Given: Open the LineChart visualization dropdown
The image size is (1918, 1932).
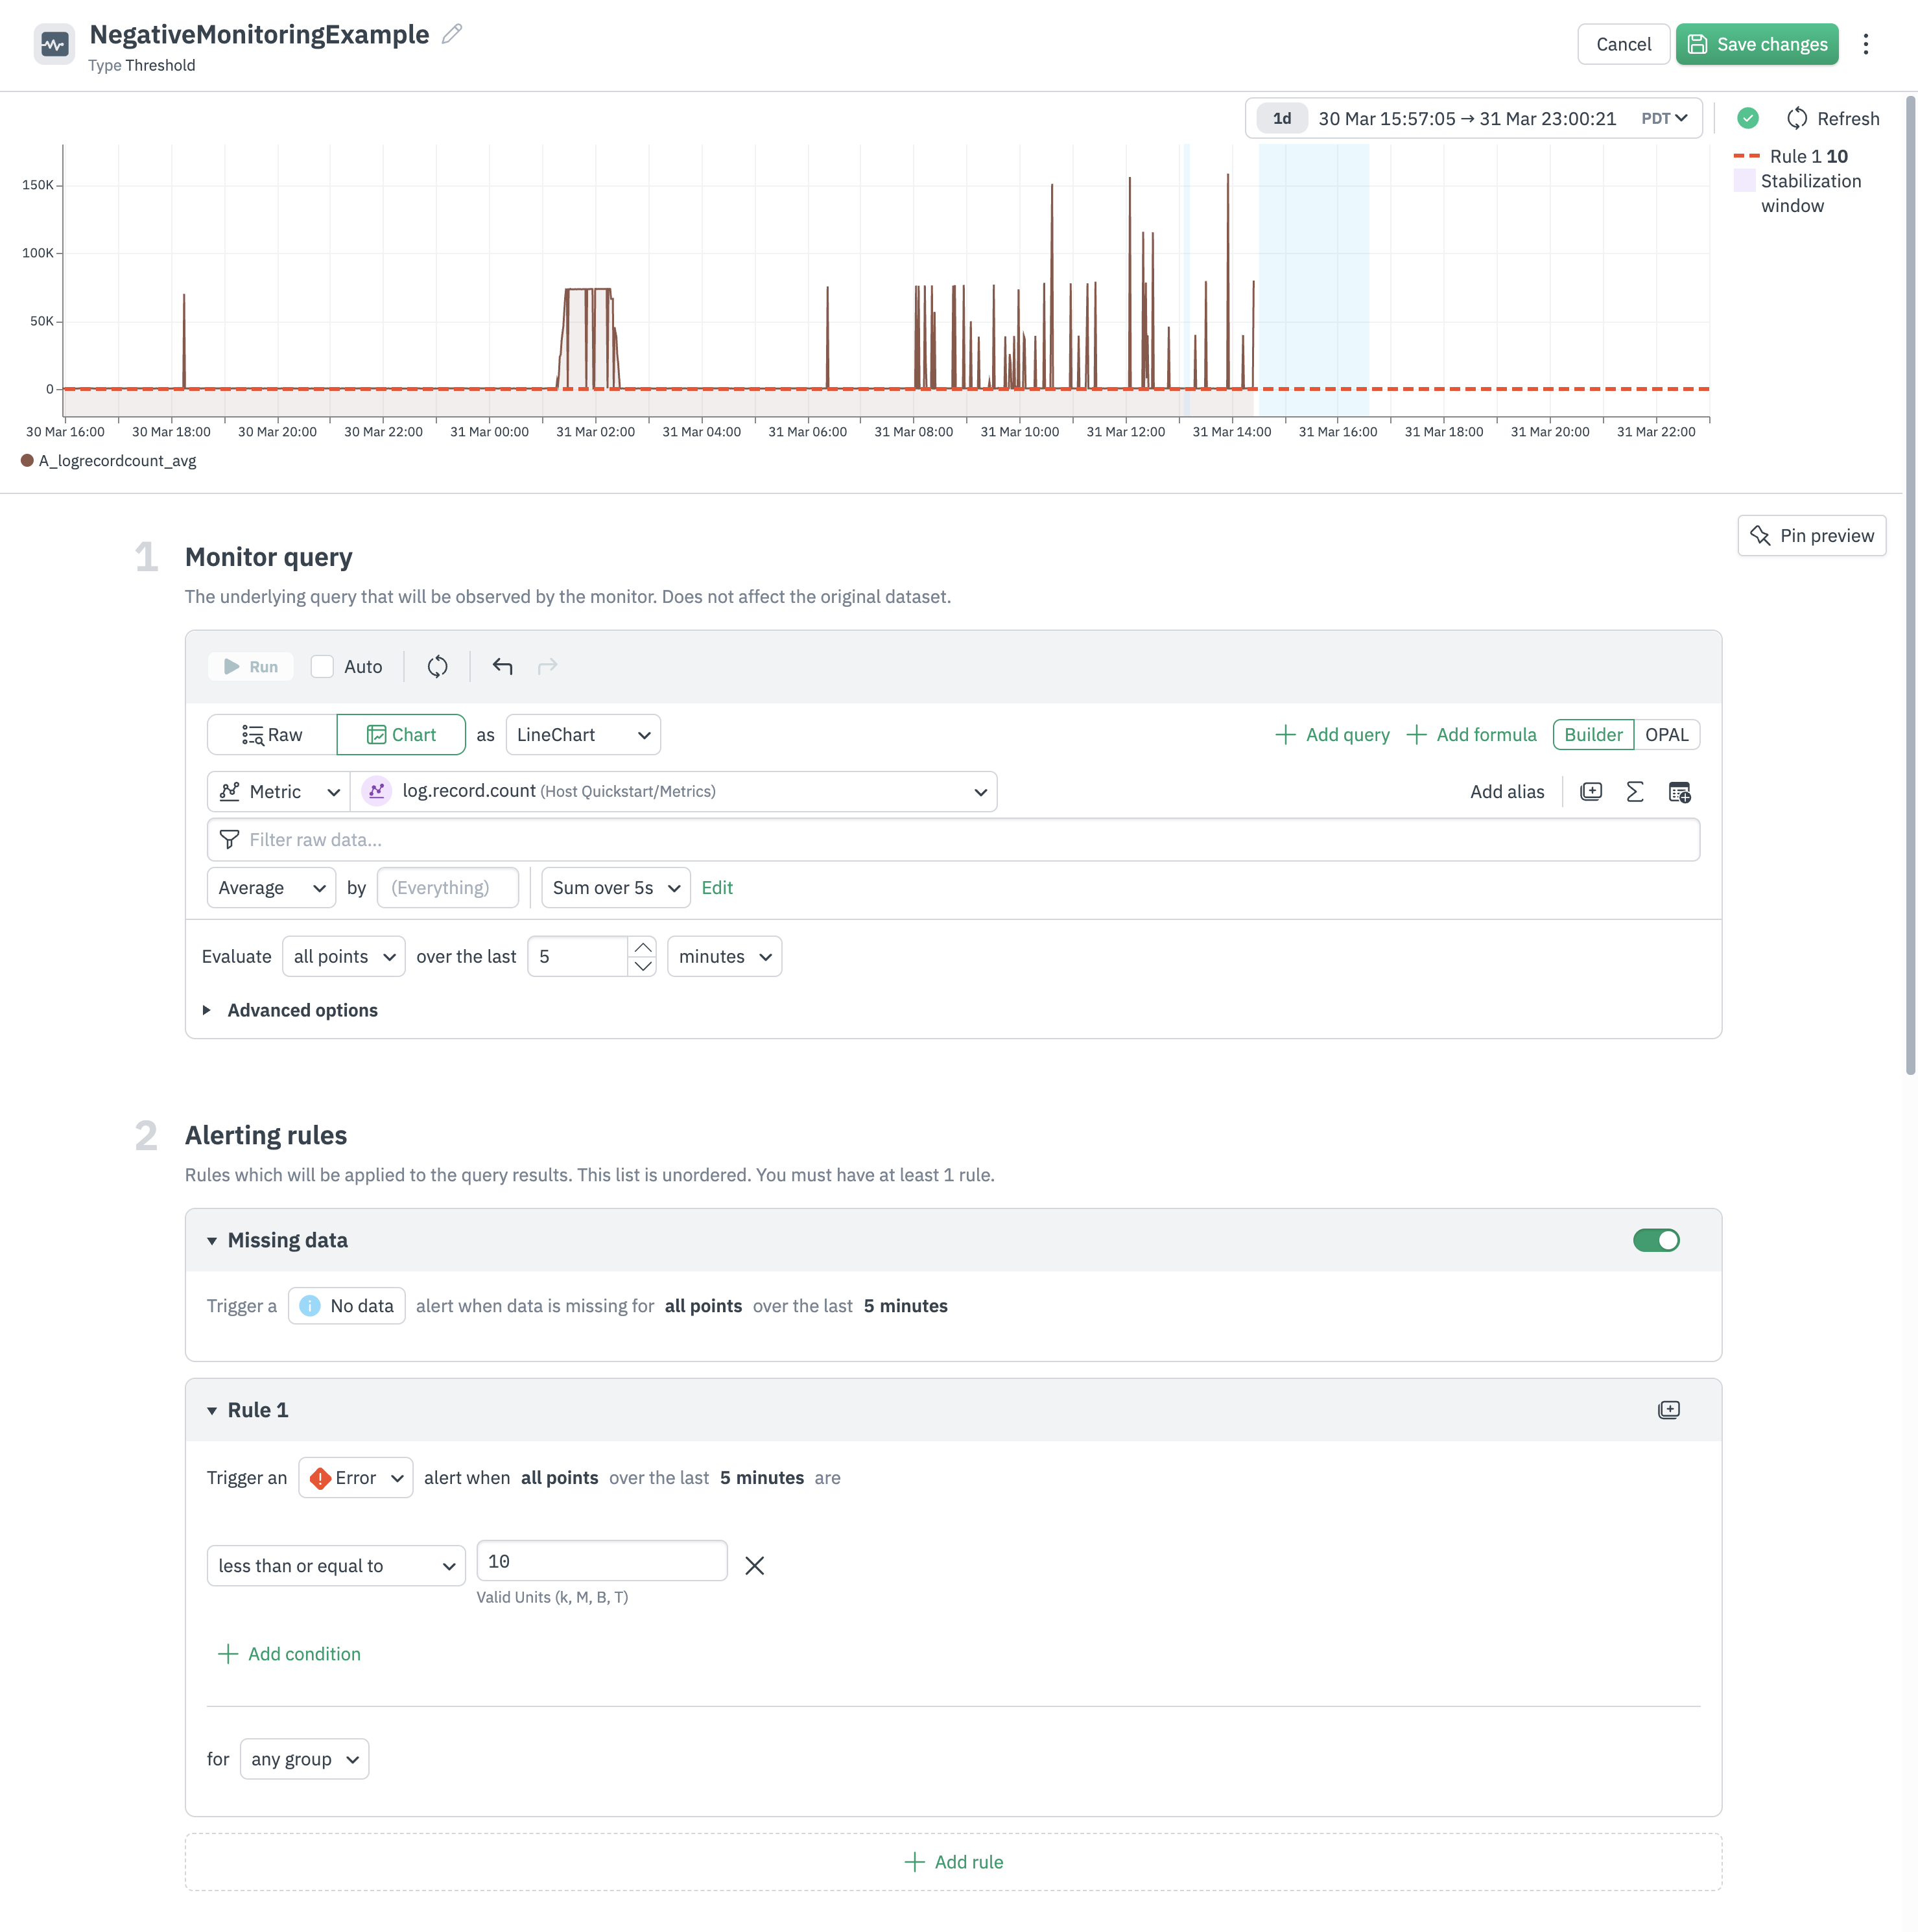Looking at the screenshot, I should pos(583,735).
